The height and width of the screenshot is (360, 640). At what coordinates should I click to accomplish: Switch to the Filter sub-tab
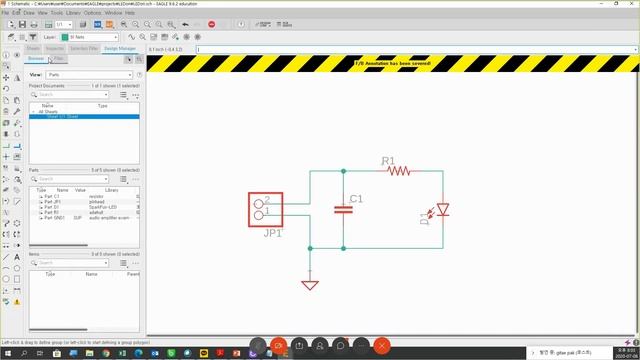click(59, 59)
